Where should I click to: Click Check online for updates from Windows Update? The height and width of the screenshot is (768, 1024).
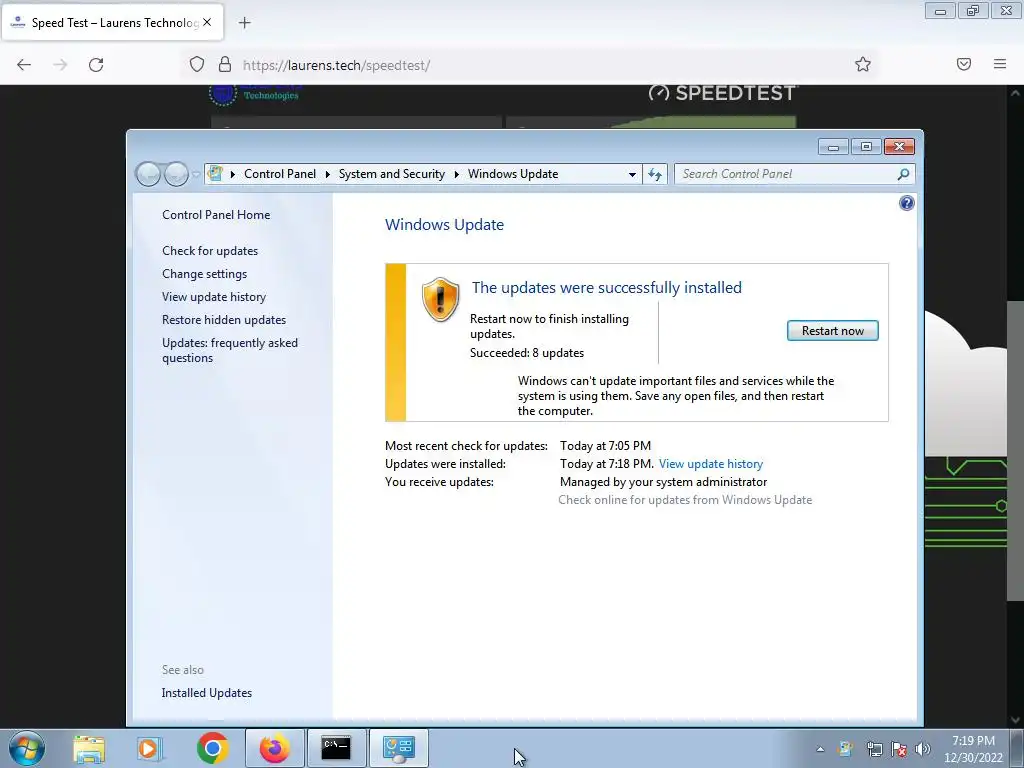pyautogui.click(x=685, y=500)
